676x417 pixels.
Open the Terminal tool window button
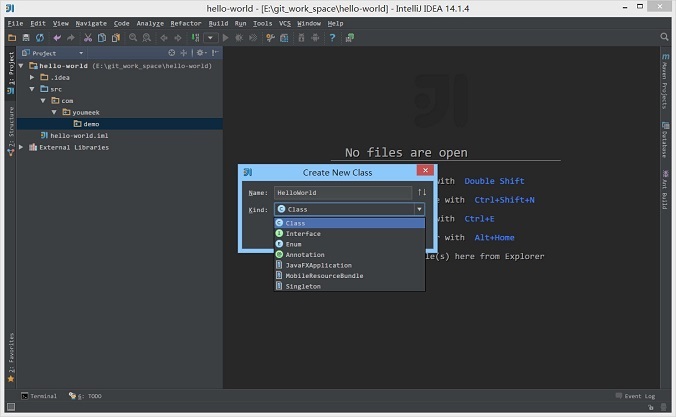pyautogui.click(x=39, y=396)
